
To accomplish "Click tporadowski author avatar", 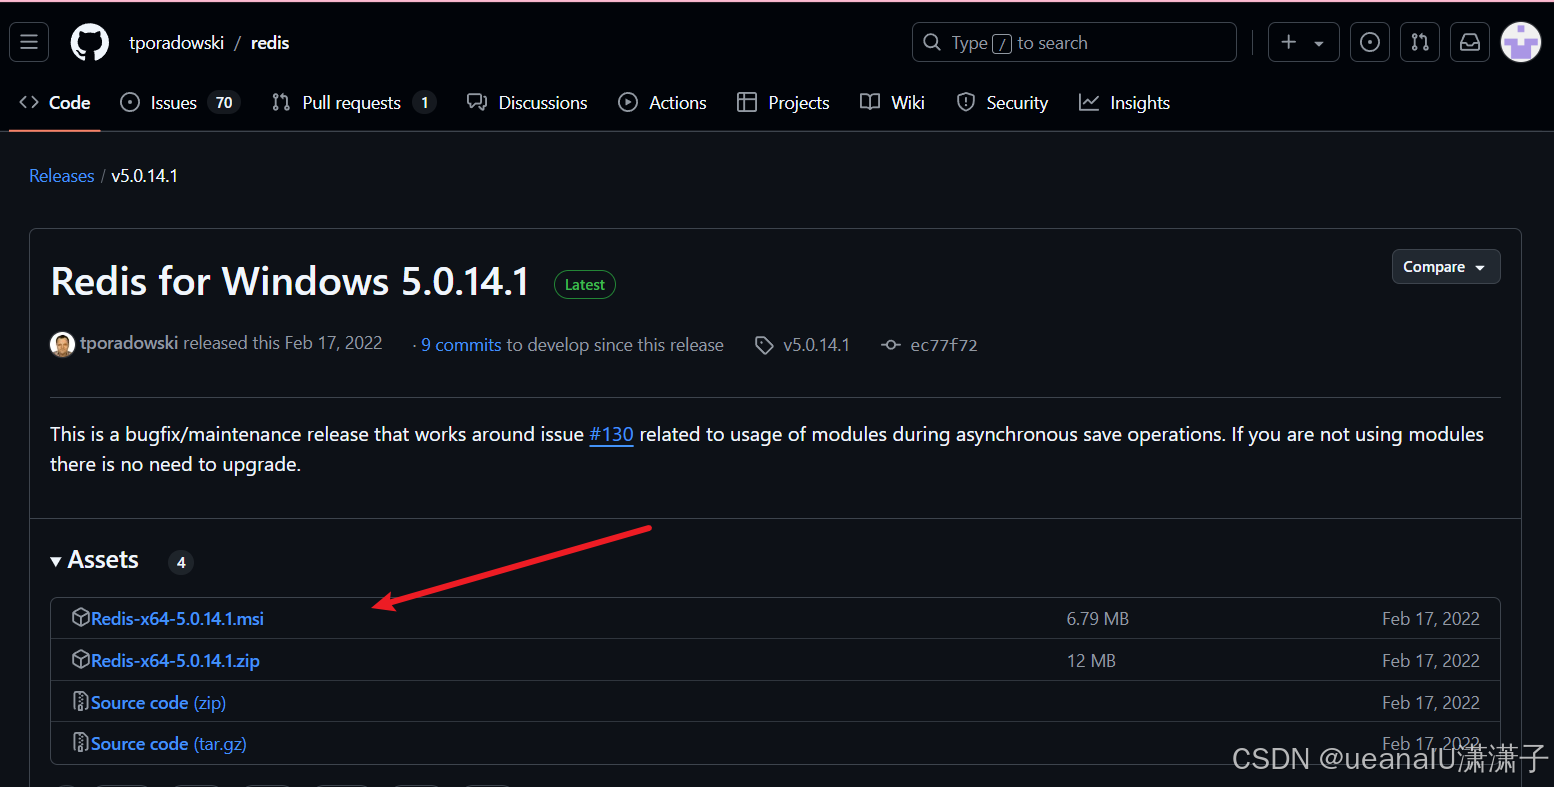I will pyautogui.click(x=62, y=344).
